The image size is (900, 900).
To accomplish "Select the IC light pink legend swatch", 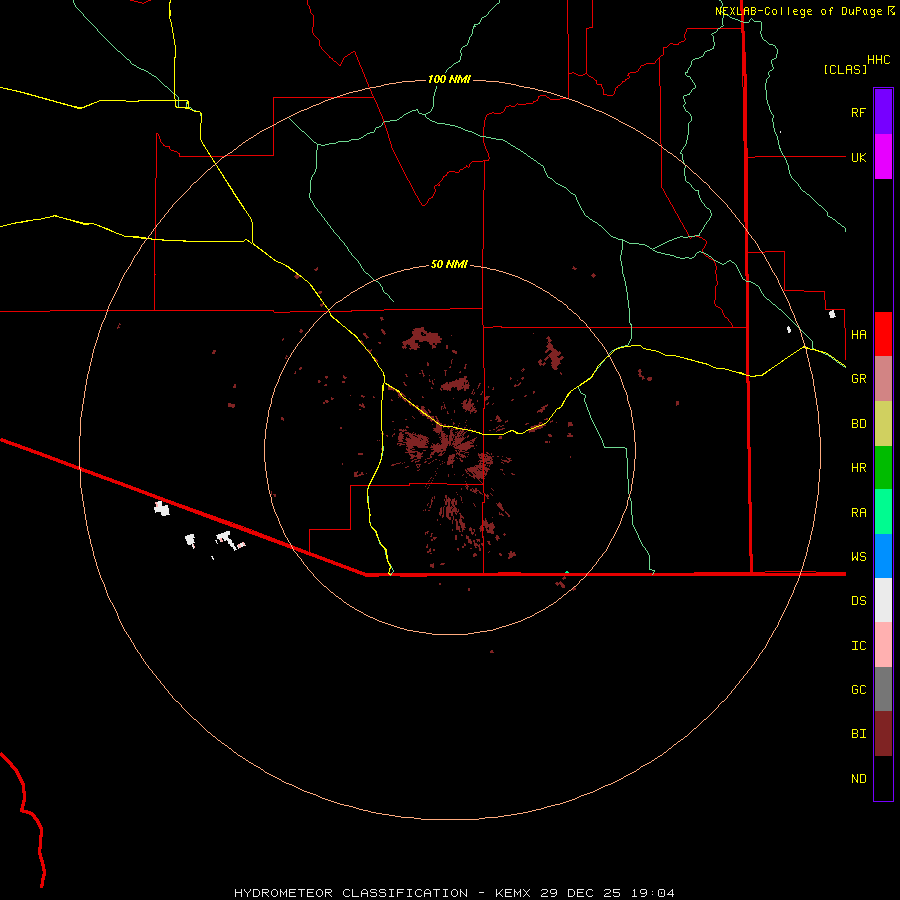I will click(883, 645).
